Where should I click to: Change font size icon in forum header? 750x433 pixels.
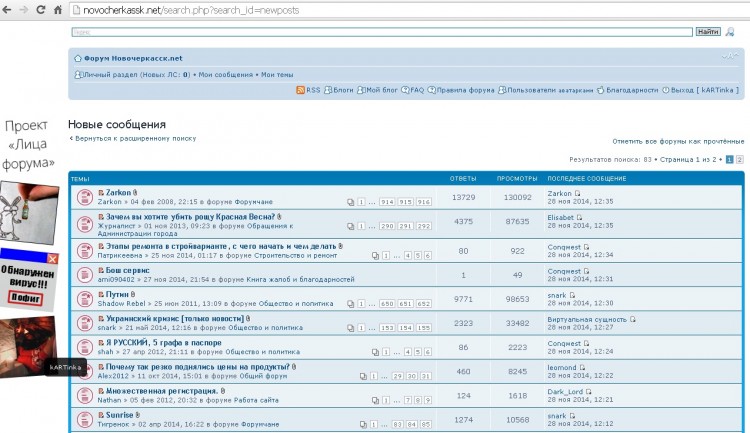730,56
